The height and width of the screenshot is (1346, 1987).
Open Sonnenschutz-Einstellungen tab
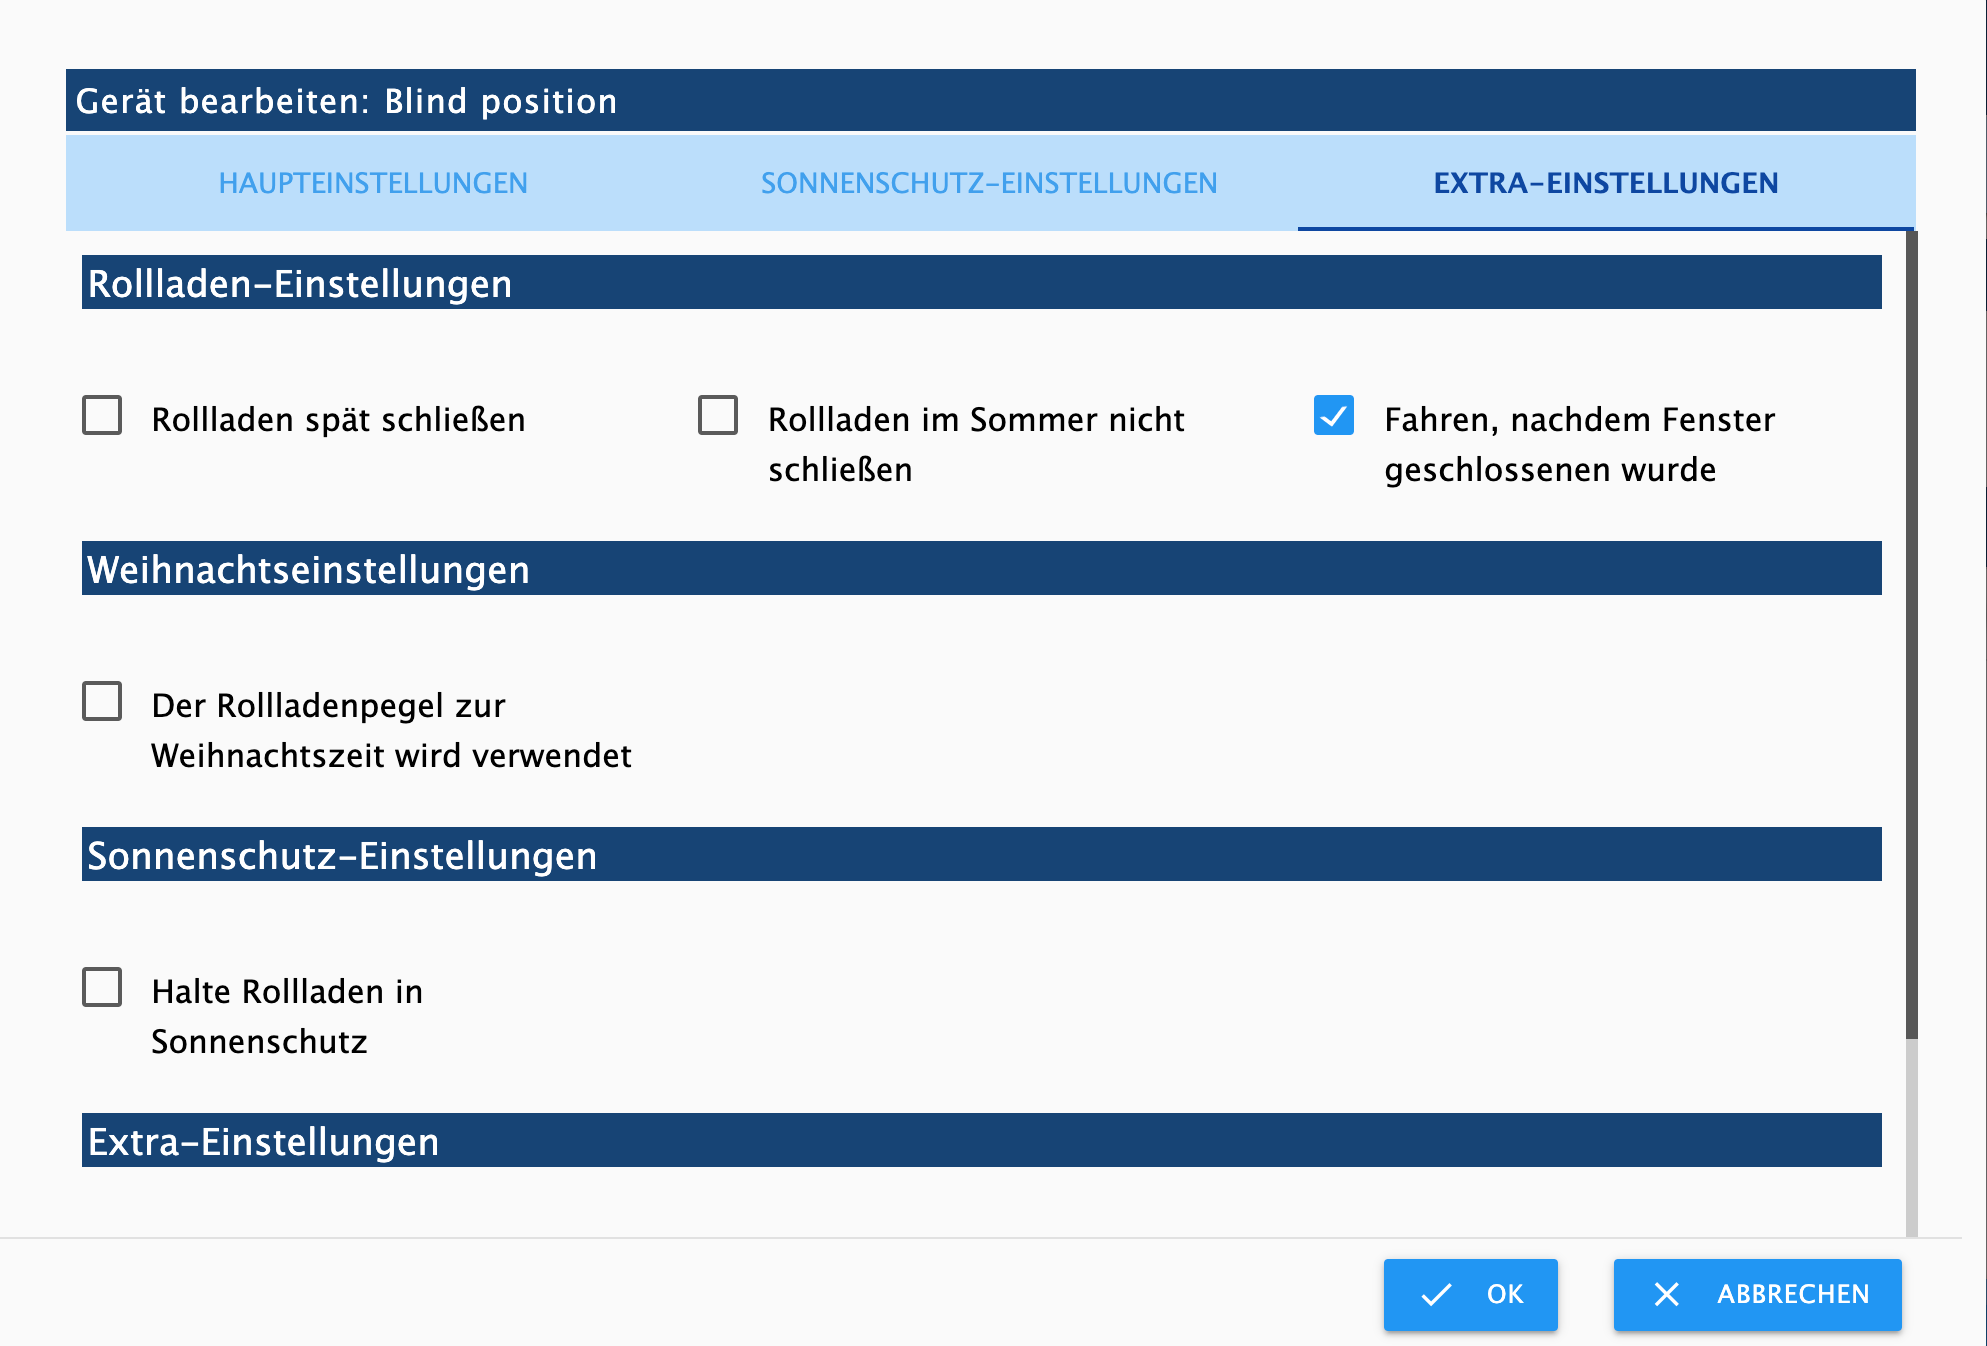[989, 183]
